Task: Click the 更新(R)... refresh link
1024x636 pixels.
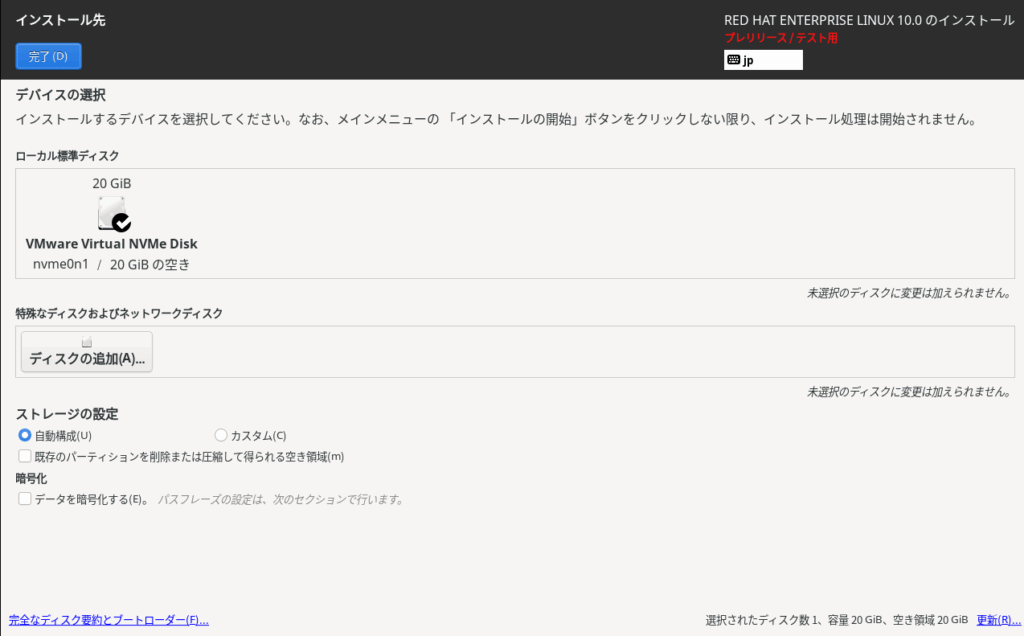Action: pyautogui.click(x=998, y=620)
